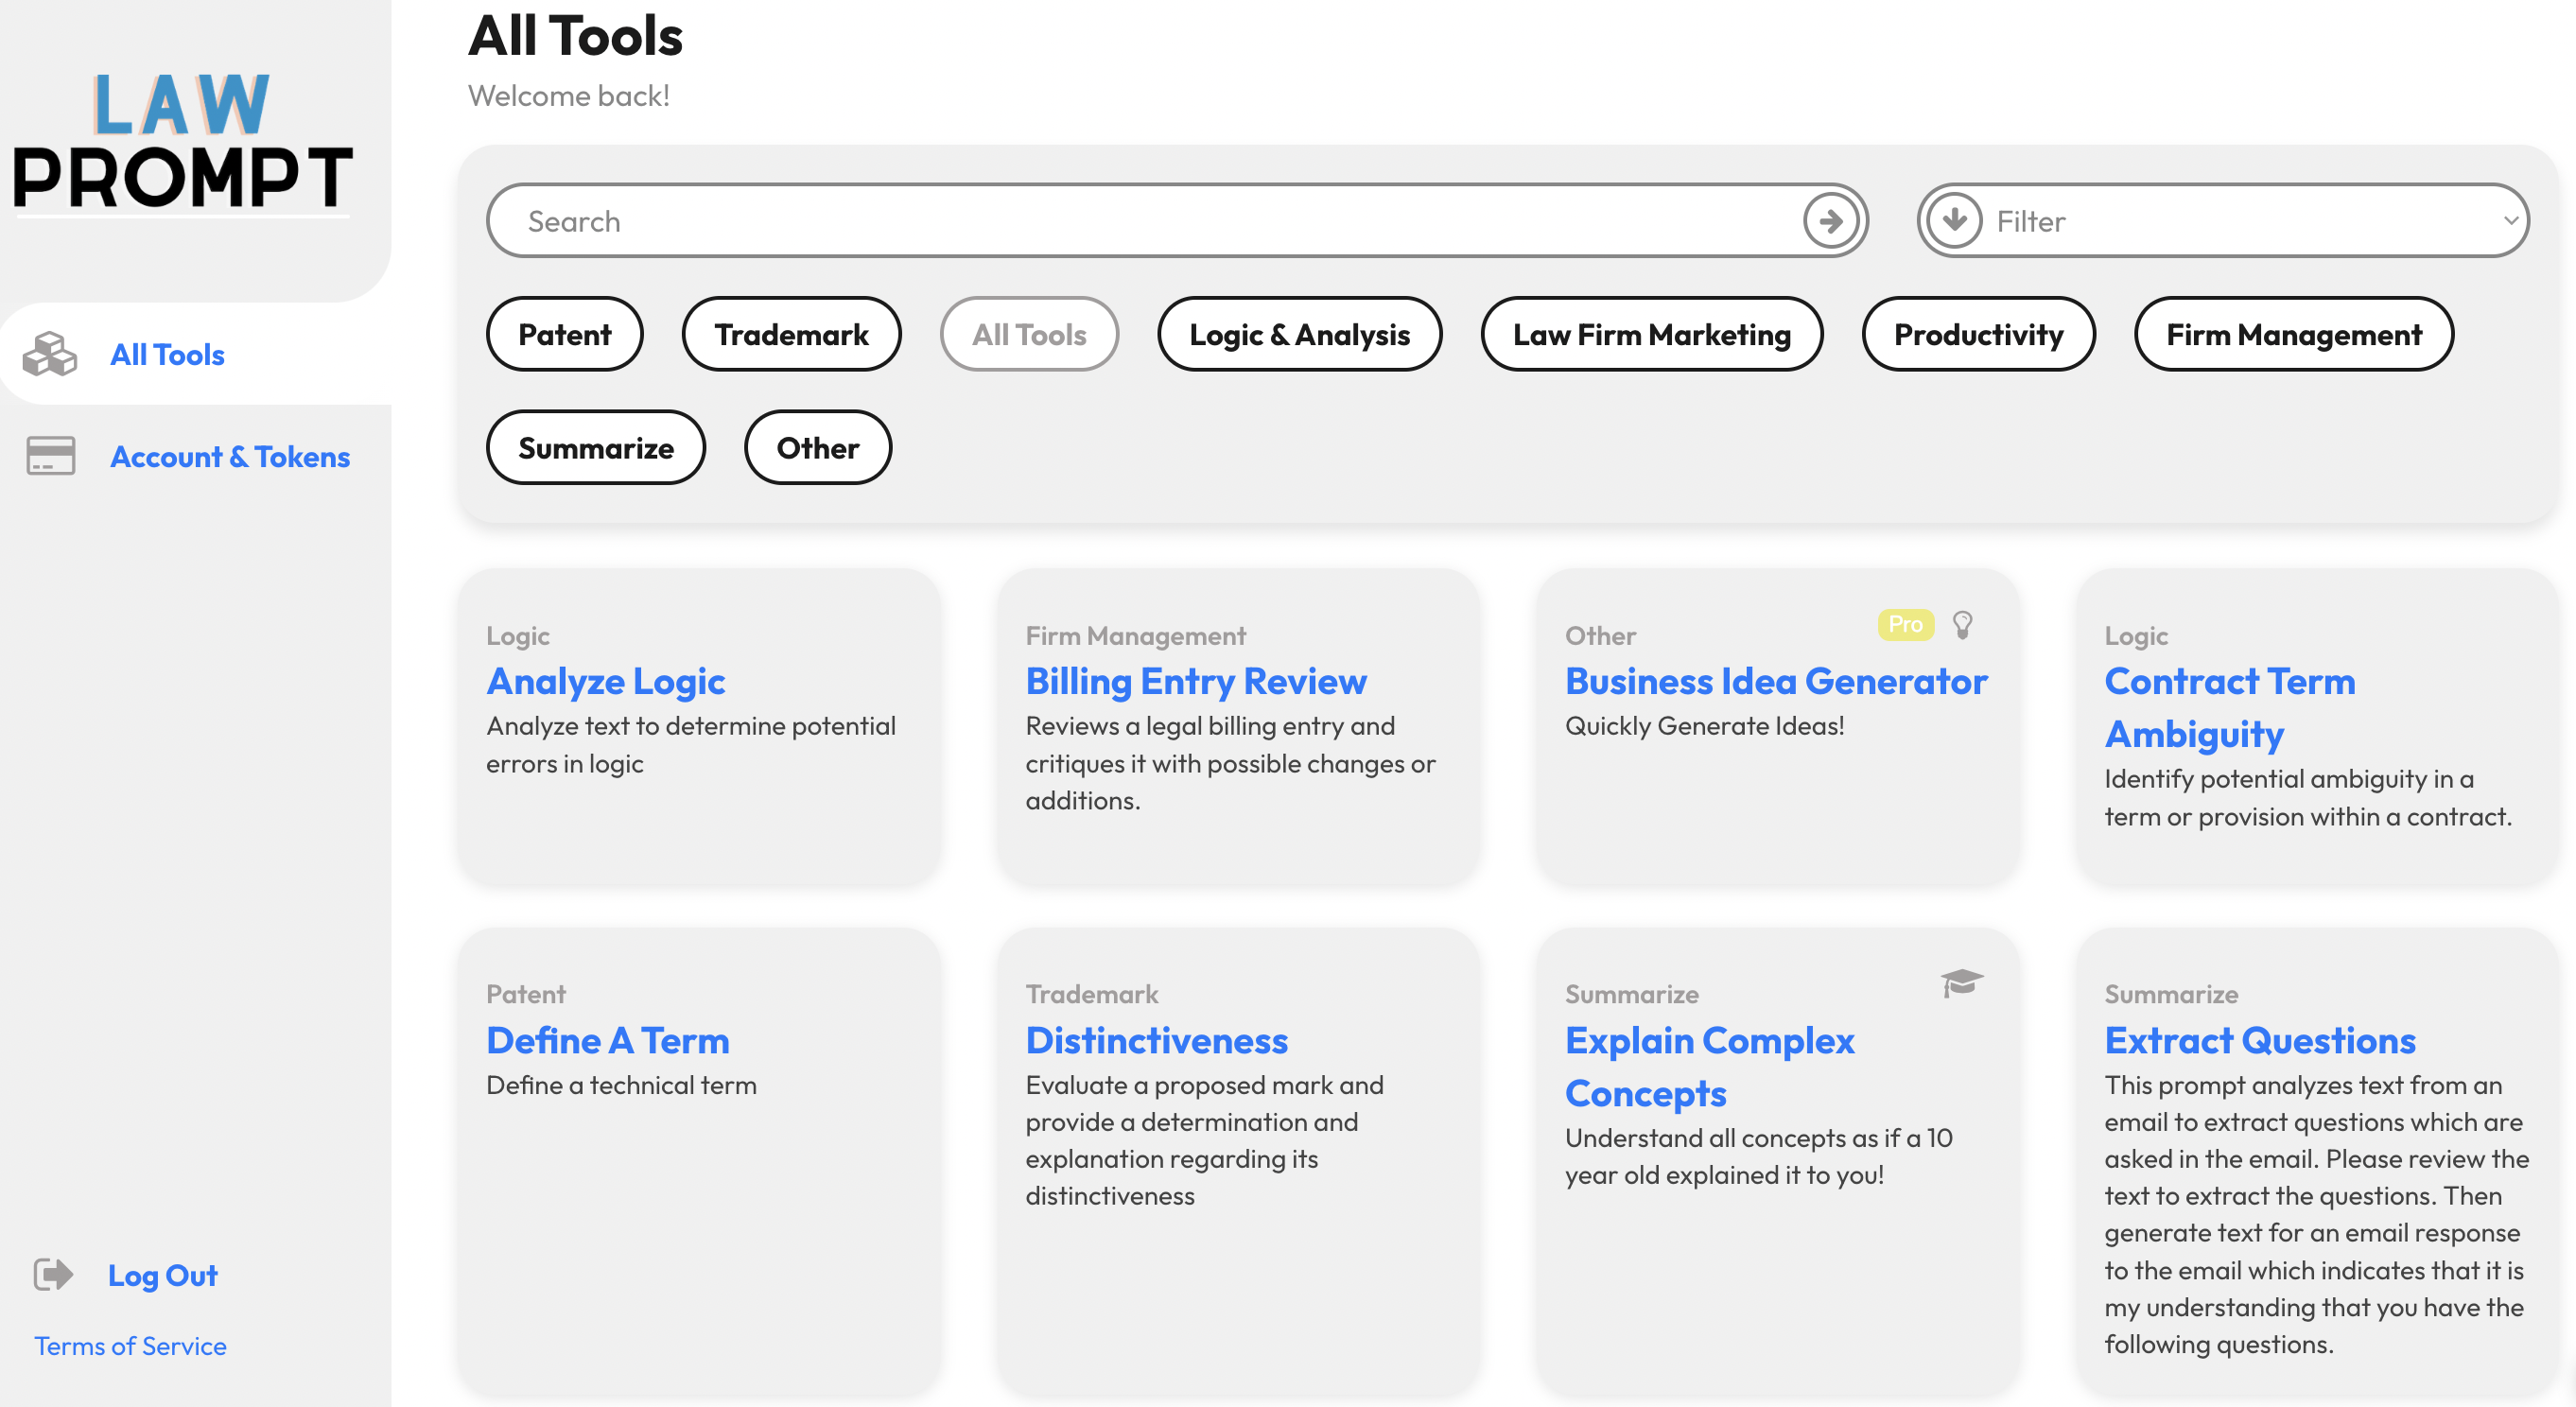The image size is (2576, 1407).
Task: Click 'Patent' label on Define A Term card
Action: pos(525,994)
